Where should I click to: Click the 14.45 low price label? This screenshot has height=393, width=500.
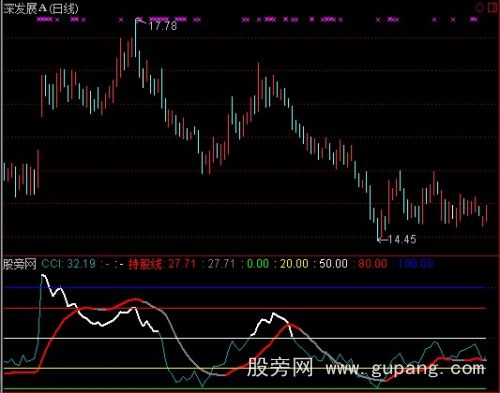click(402, 239)
